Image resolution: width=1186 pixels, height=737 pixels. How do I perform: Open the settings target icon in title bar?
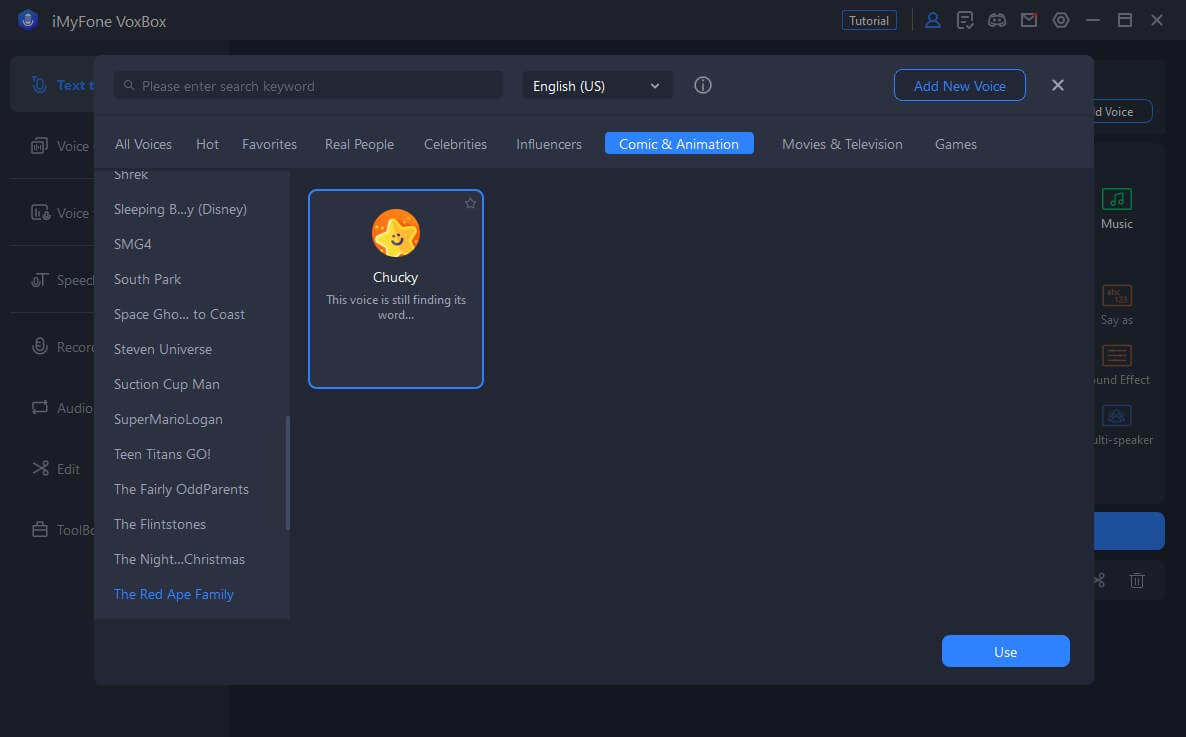coord(1060,20)
